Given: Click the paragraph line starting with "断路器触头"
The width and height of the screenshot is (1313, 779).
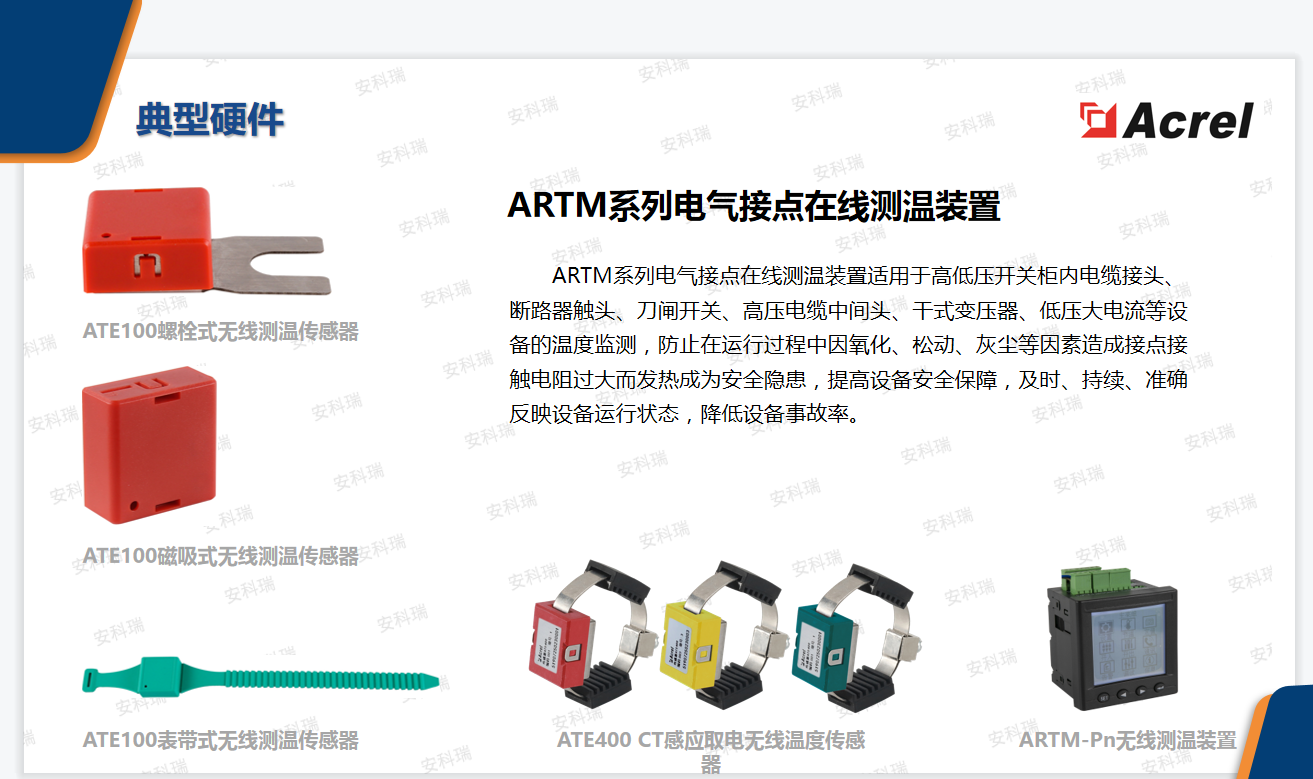Looking at the screenshot, I should [848, 310].
